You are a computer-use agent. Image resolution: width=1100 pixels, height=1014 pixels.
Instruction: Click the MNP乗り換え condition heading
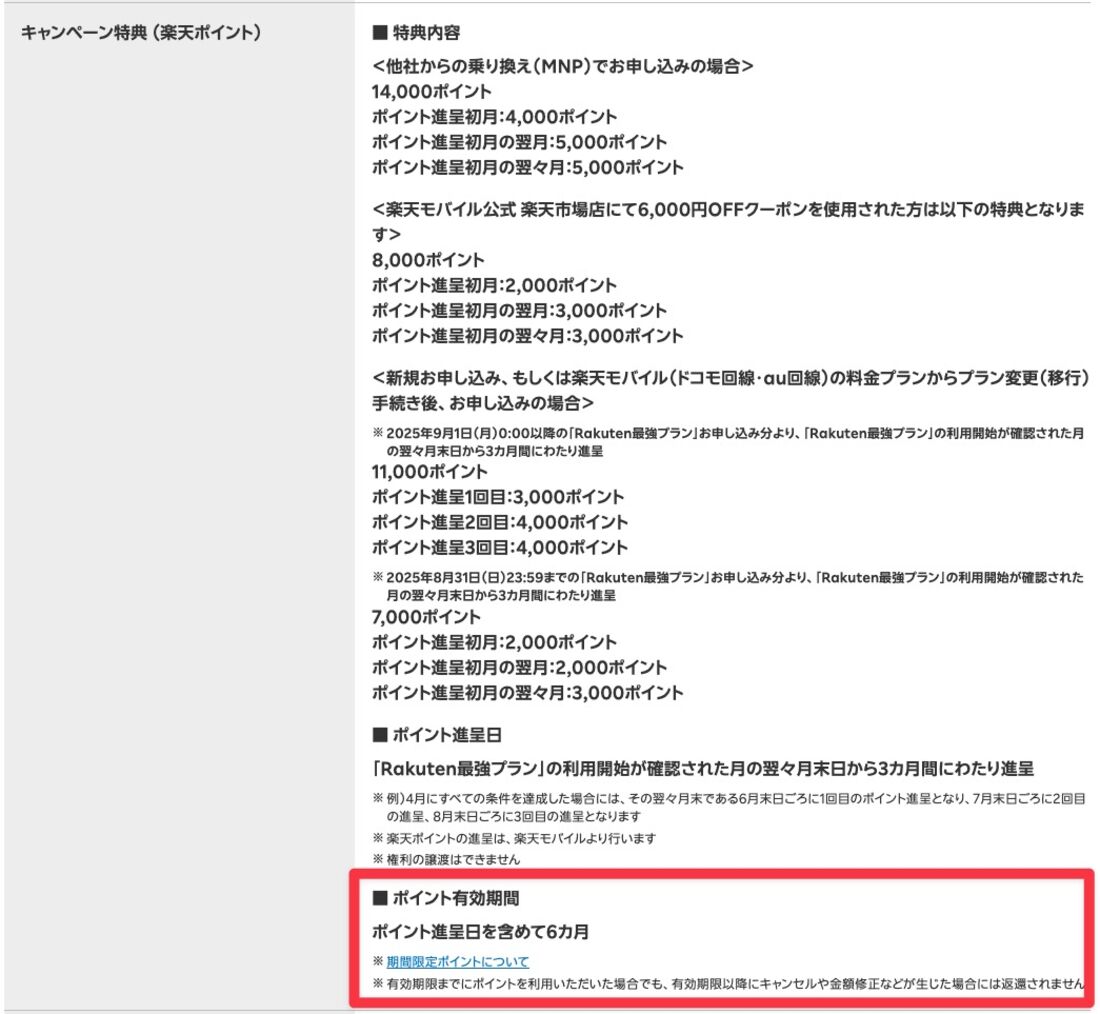click(561, 67)
